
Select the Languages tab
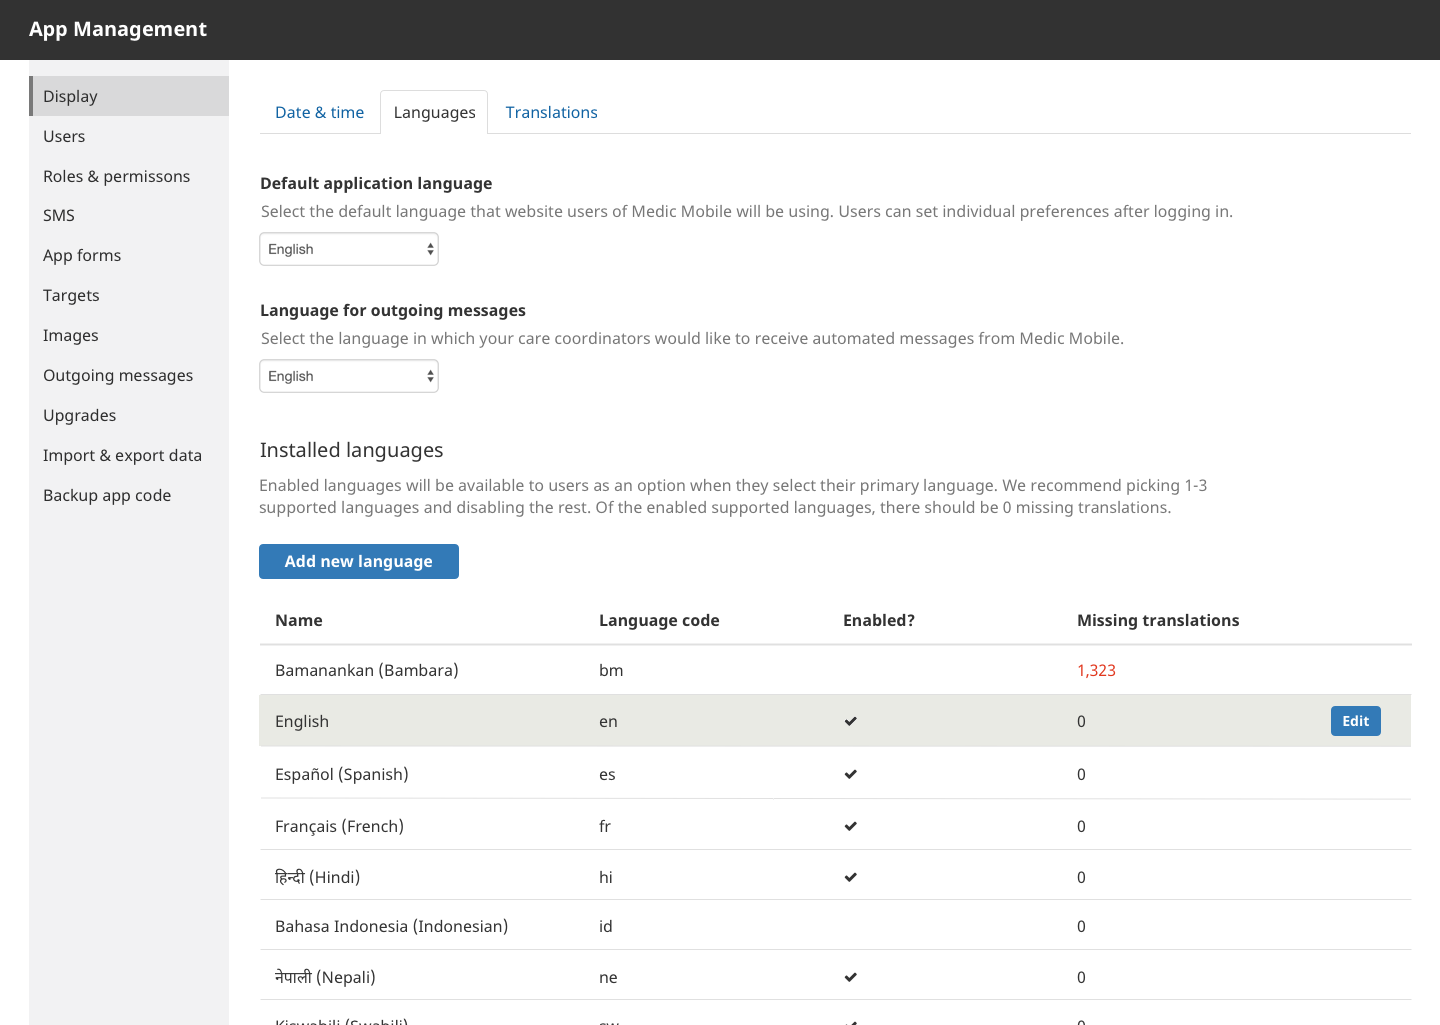click(x=434, y=112)
